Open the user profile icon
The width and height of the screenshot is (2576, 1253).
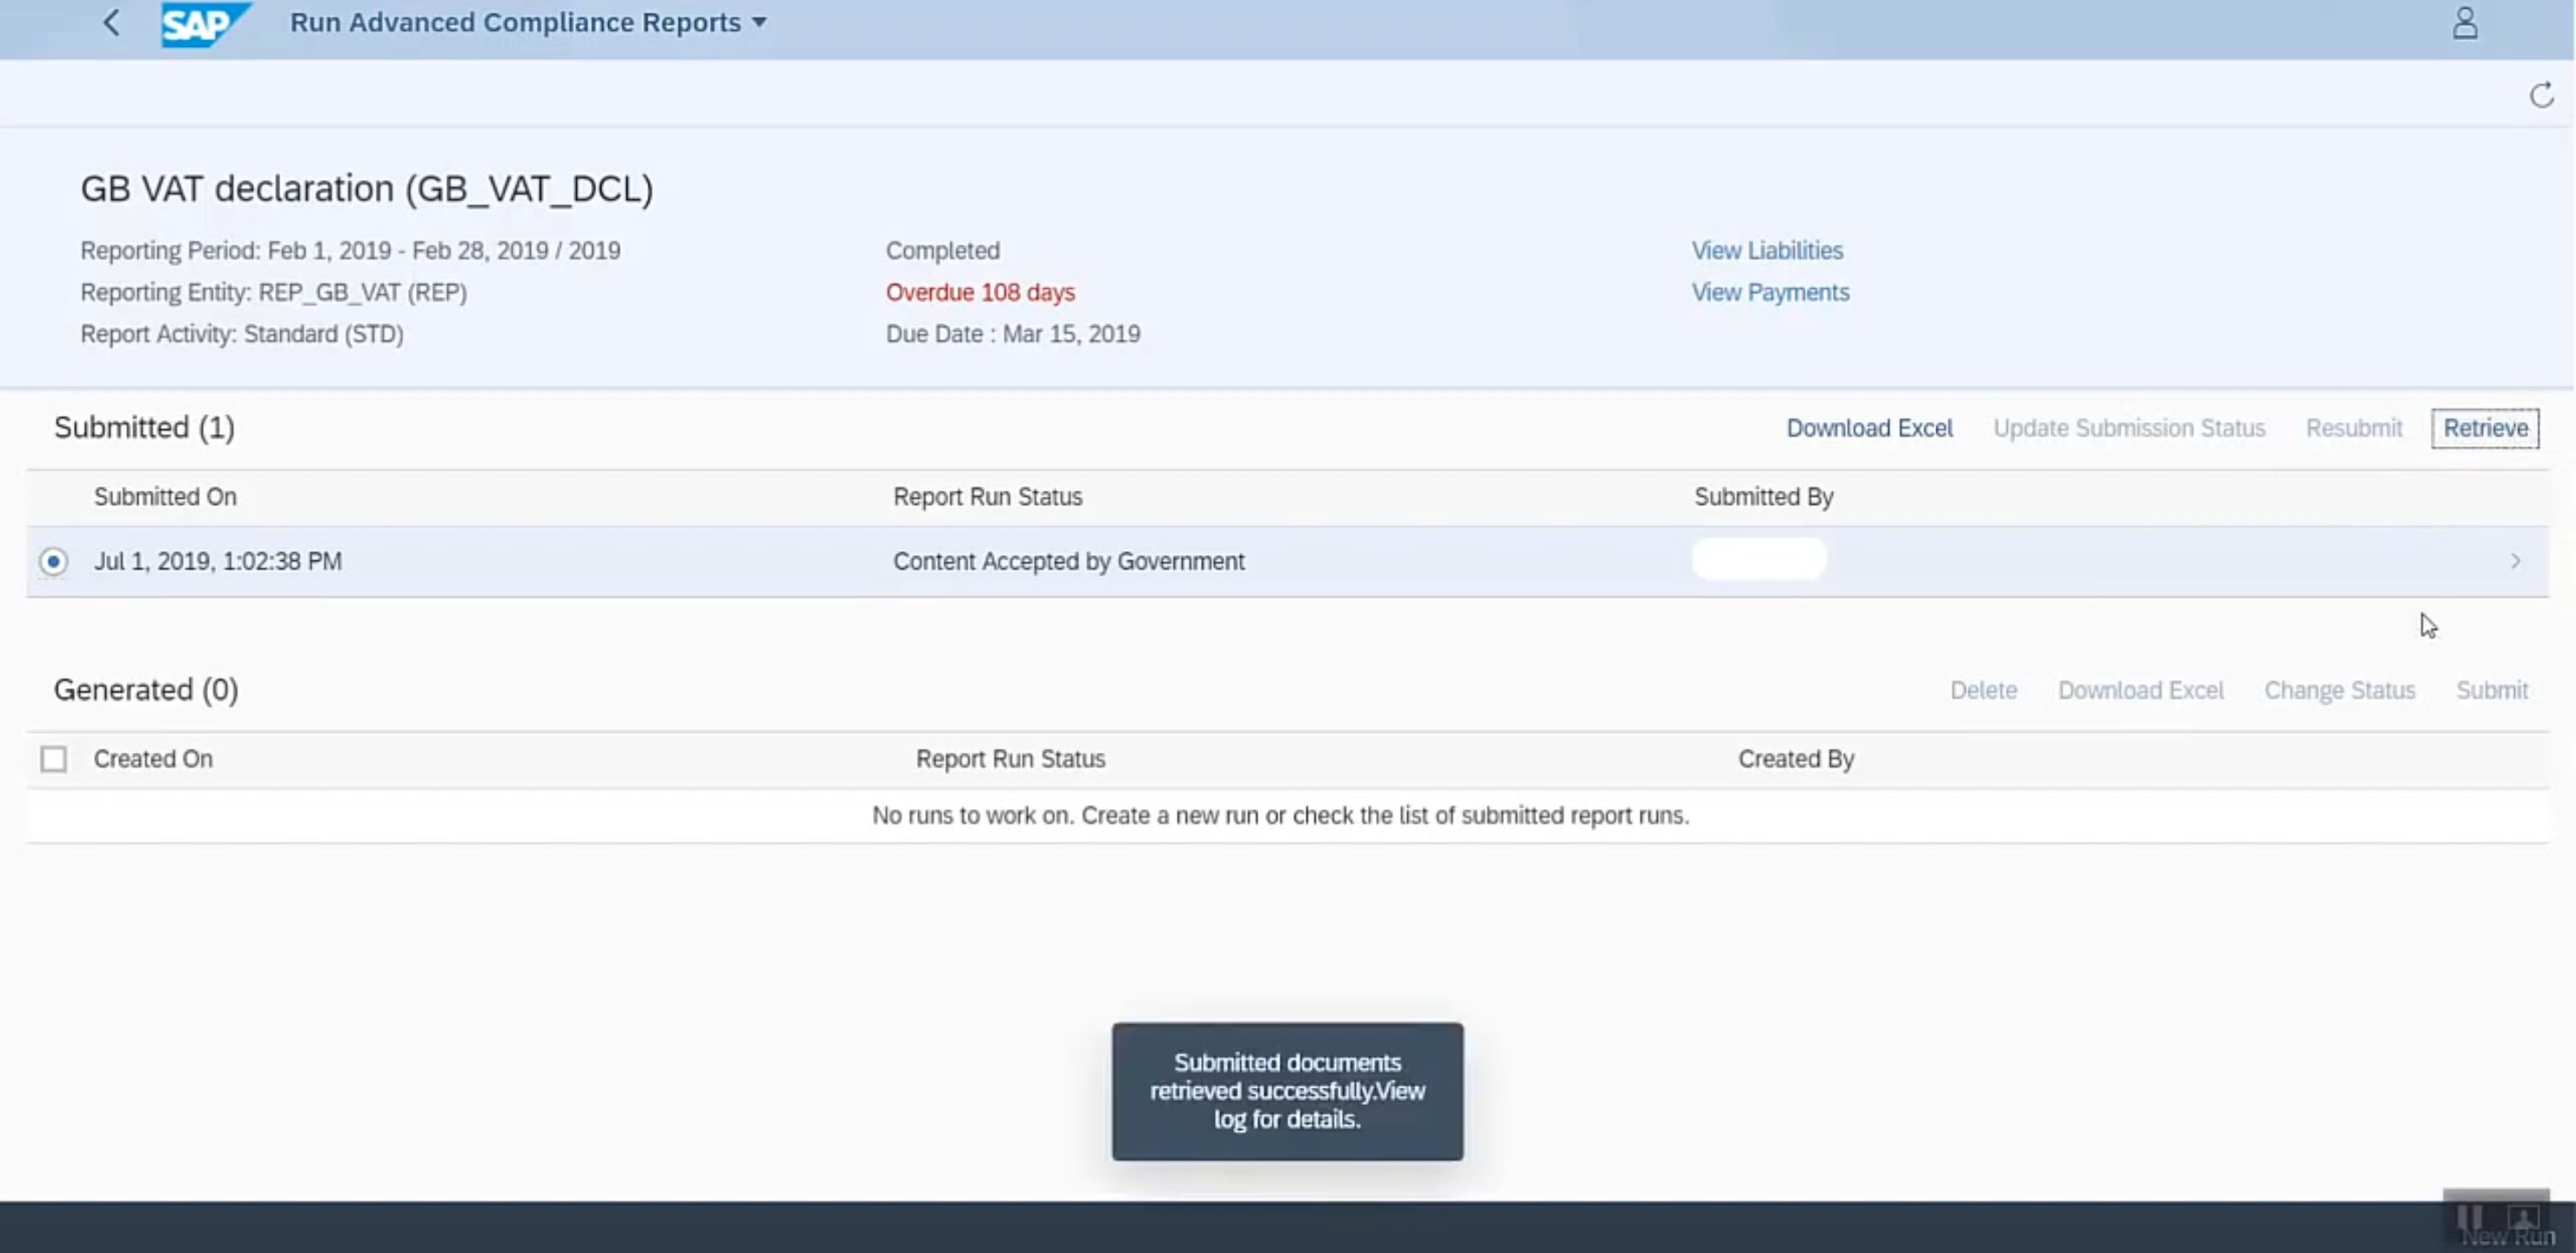[x=2465, y=23]
